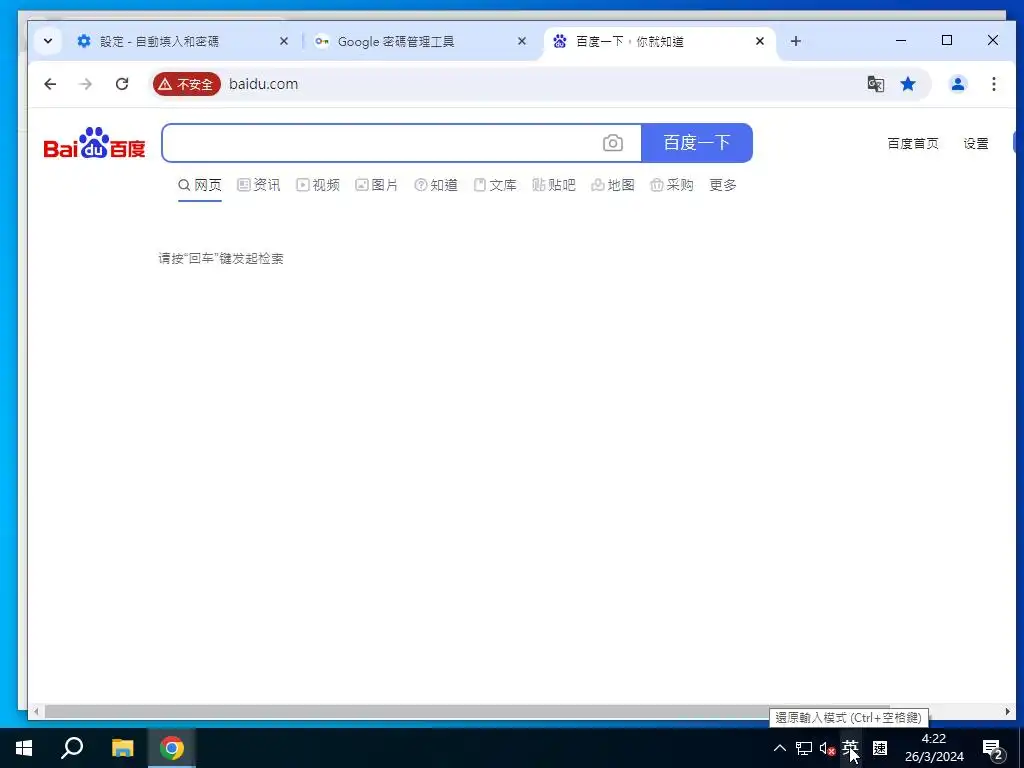
Task: Select the 百度一下 tab
Action: 660,41
